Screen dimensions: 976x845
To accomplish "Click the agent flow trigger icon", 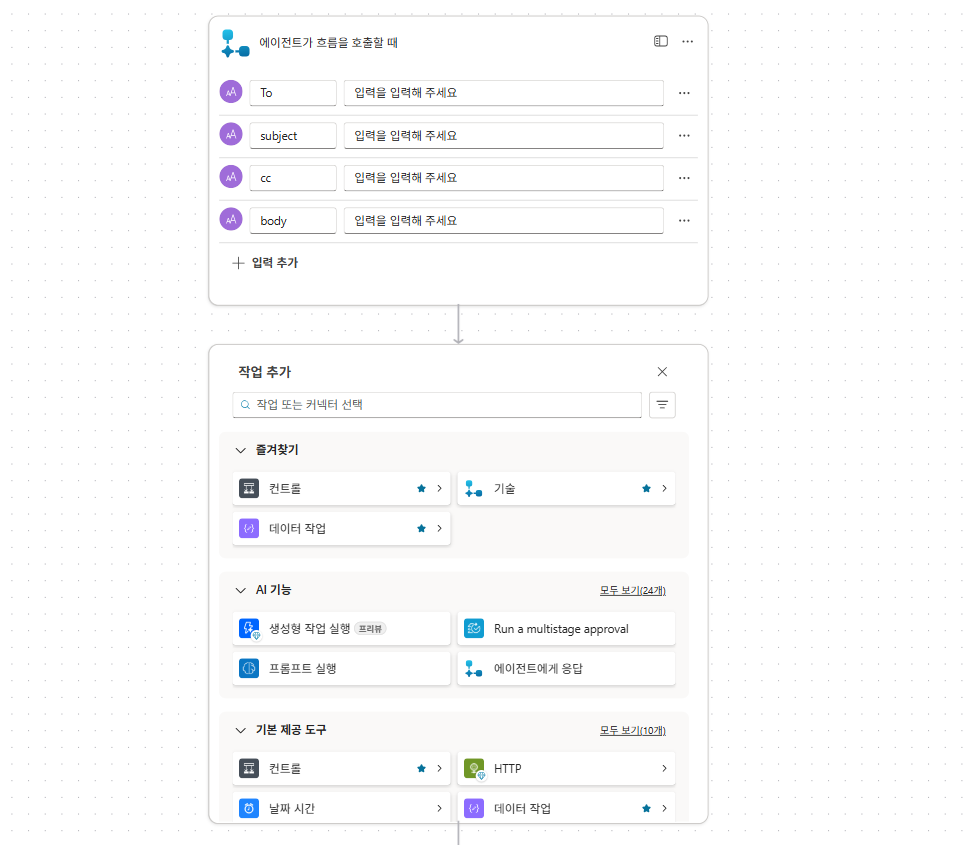I will 235,43.
